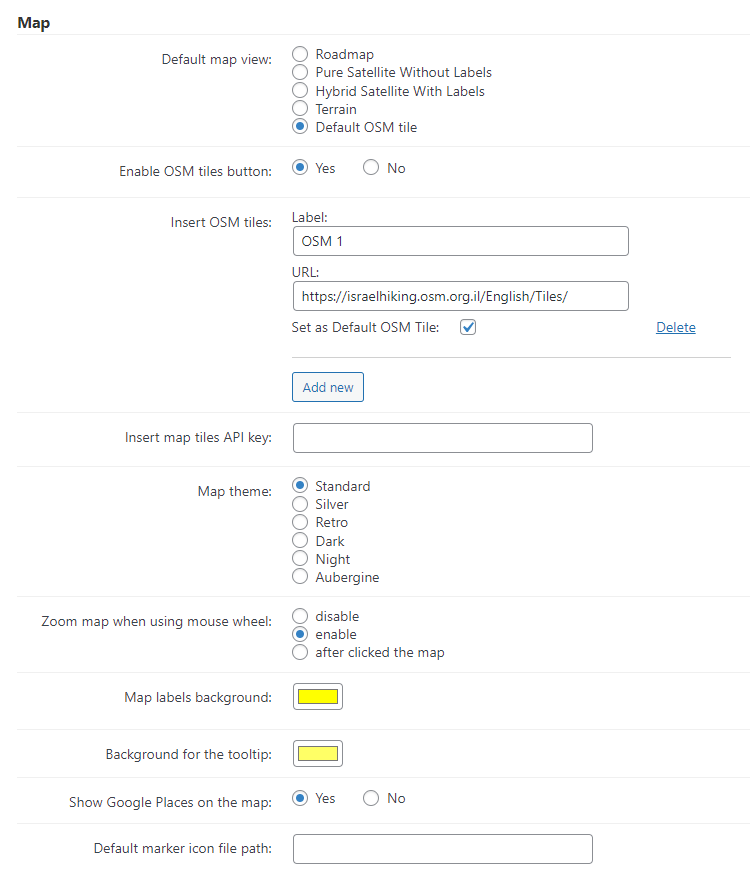Click the Map theme label text
Image resolution: width=750 pixels, height=880 pixels.
point(235,491)
